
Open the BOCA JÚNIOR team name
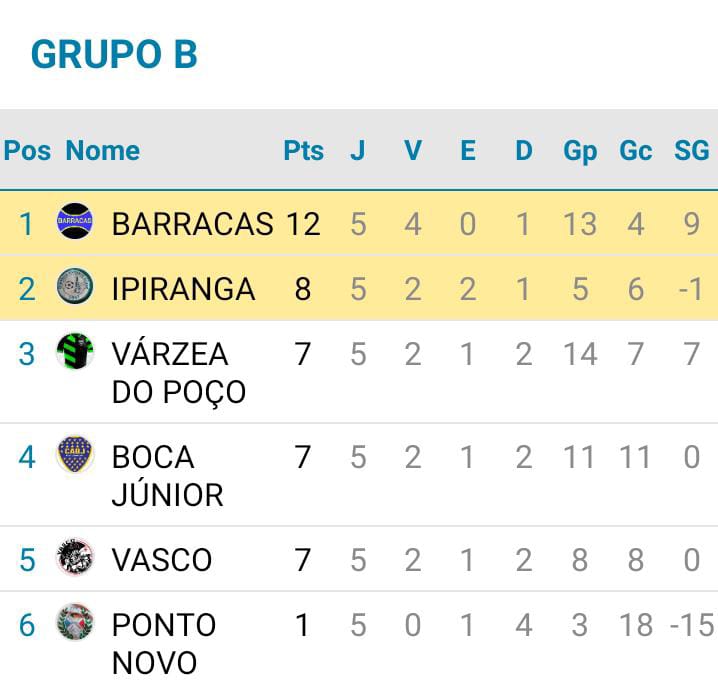(168, 476)
